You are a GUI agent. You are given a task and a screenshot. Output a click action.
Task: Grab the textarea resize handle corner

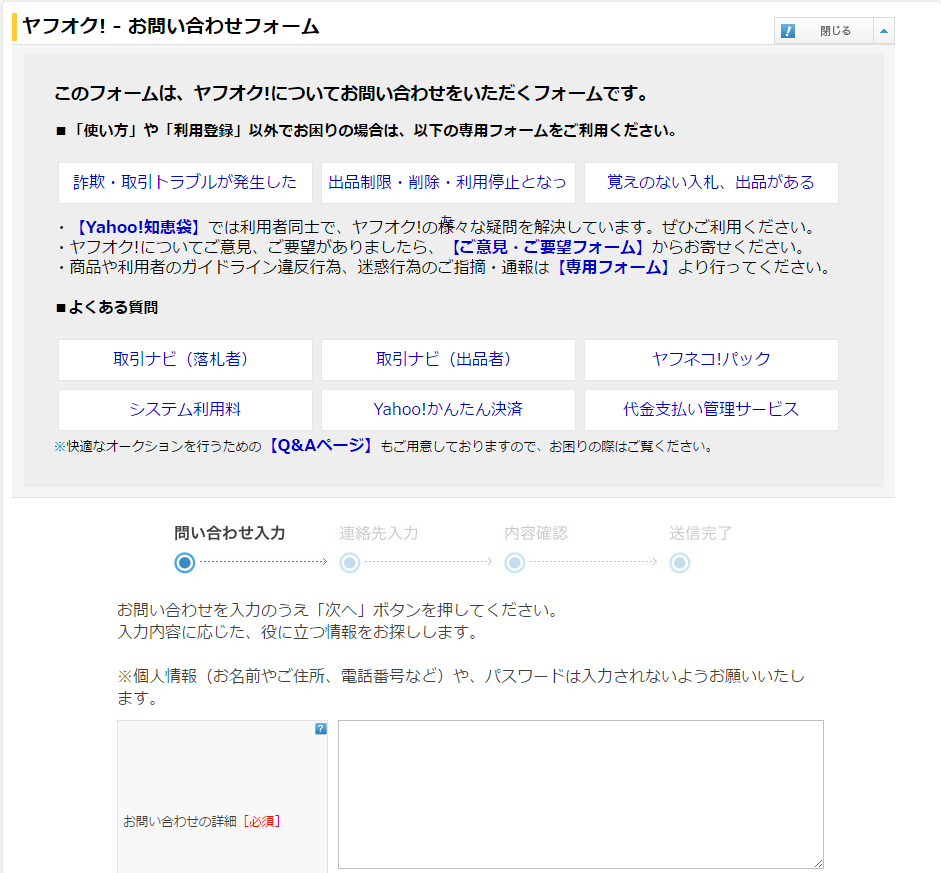(818, 863)
